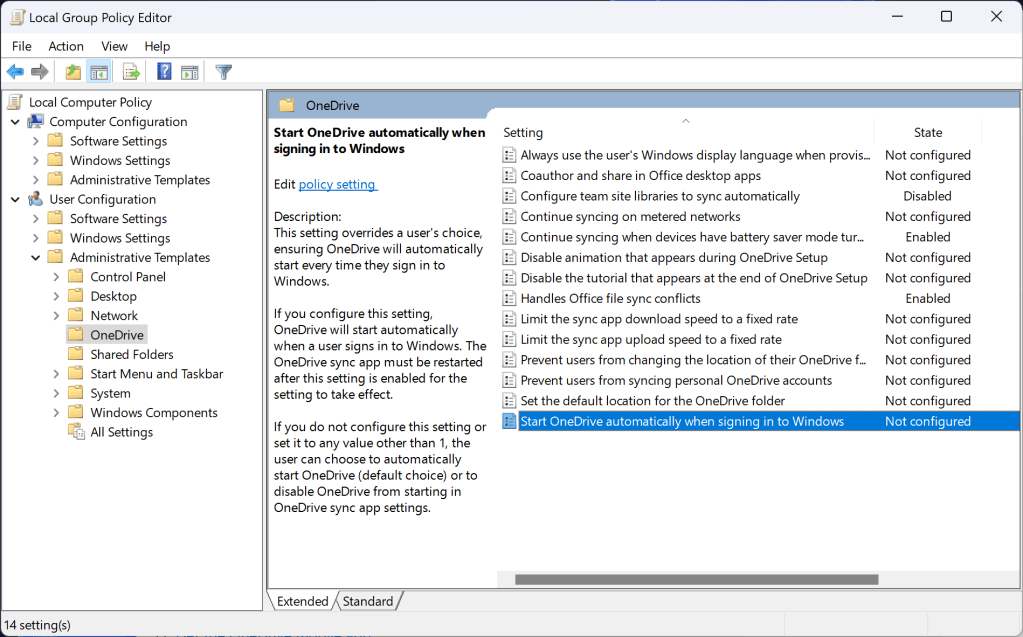Image resolution: width=1023 pixels, height=637 pixels.
Task: Toggle the Show/Hide Console Tree icon
Action: pyautogui.click(x=99, y=71)
